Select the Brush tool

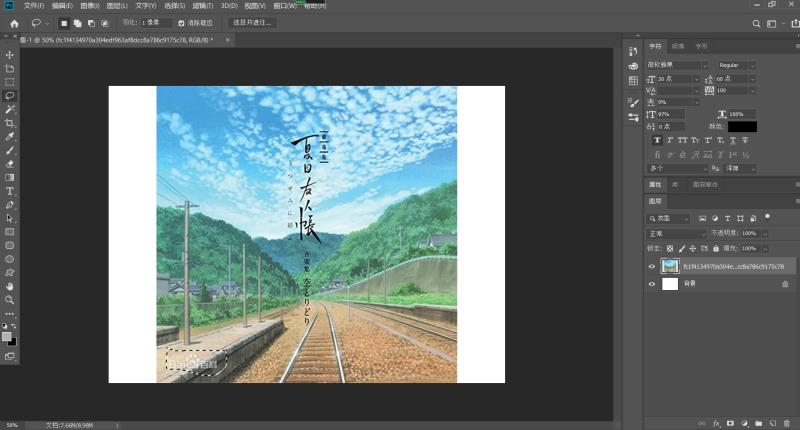(10, 150)
